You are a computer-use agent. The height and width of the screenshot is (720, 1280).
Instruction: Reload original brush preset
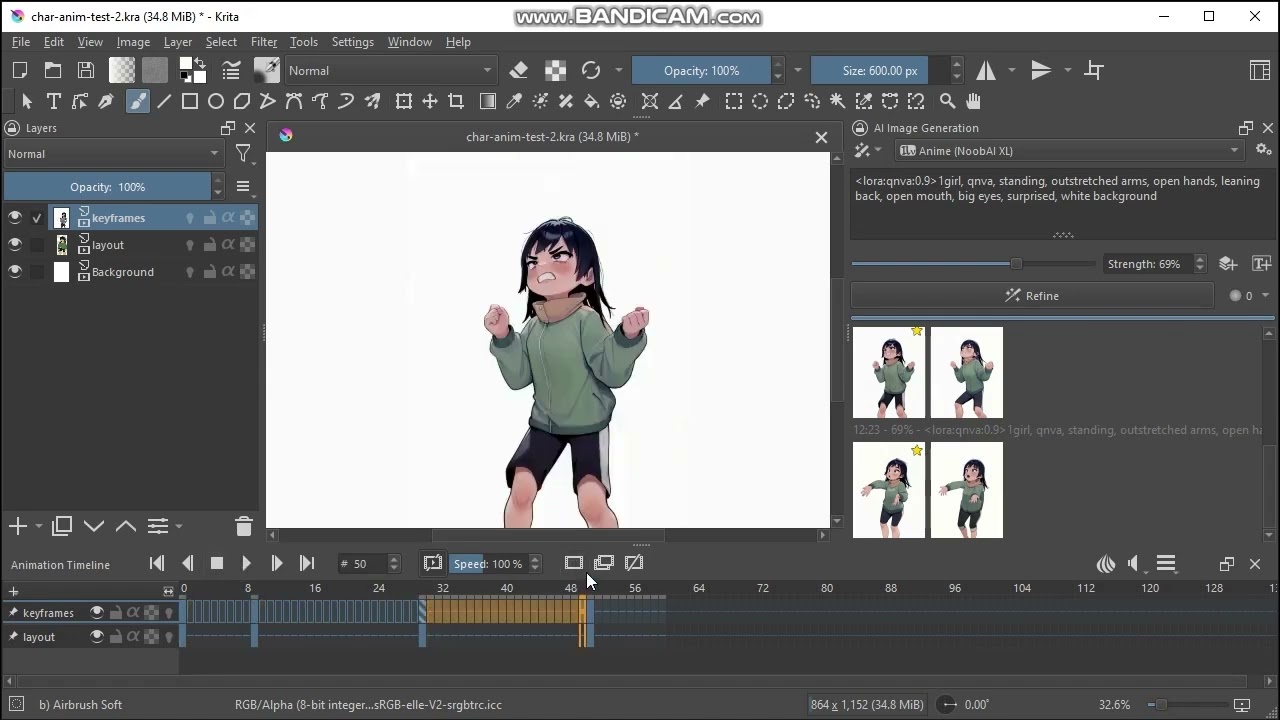pyautogui.click(x=591, y=70)
